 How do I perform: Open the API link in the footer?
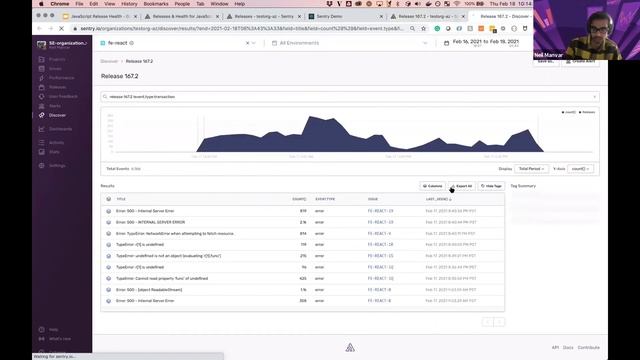click(555, 347)
